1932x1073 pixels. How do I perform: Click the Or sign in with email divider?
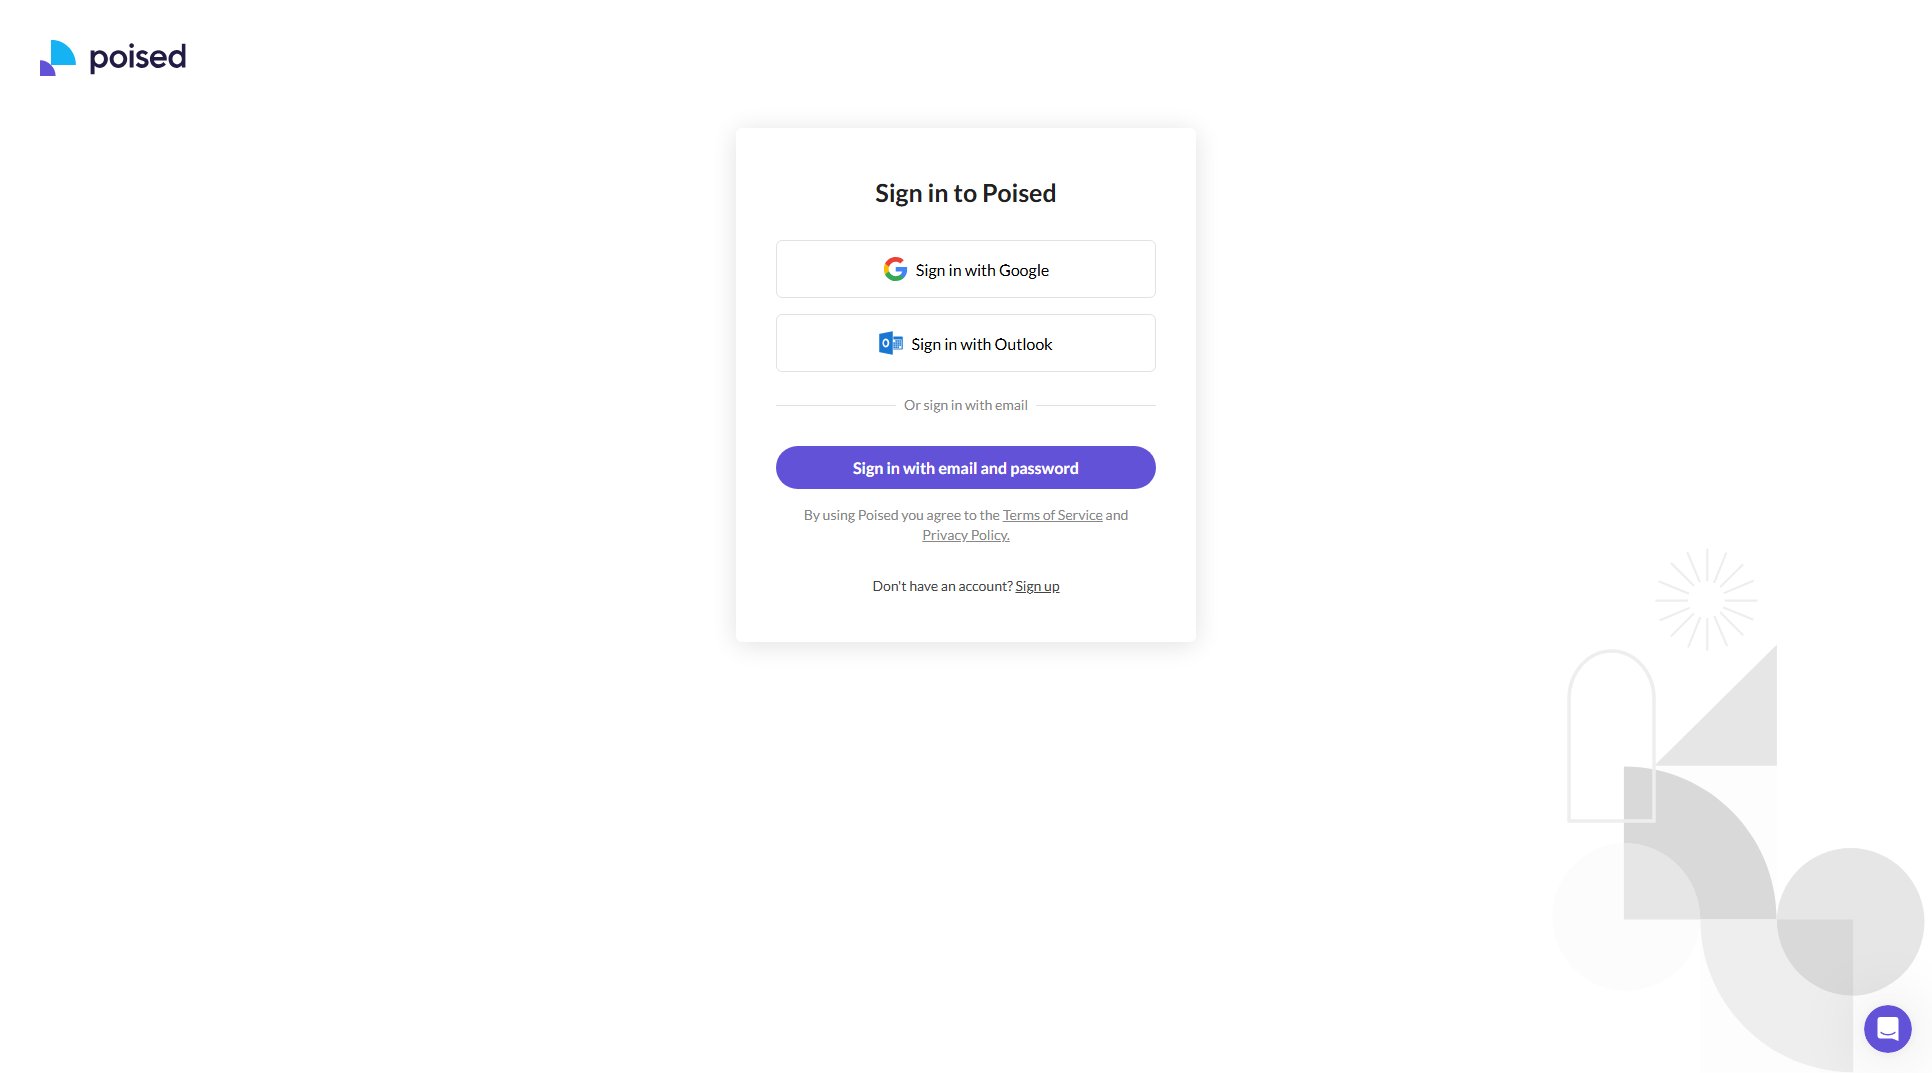click(965, 405)
